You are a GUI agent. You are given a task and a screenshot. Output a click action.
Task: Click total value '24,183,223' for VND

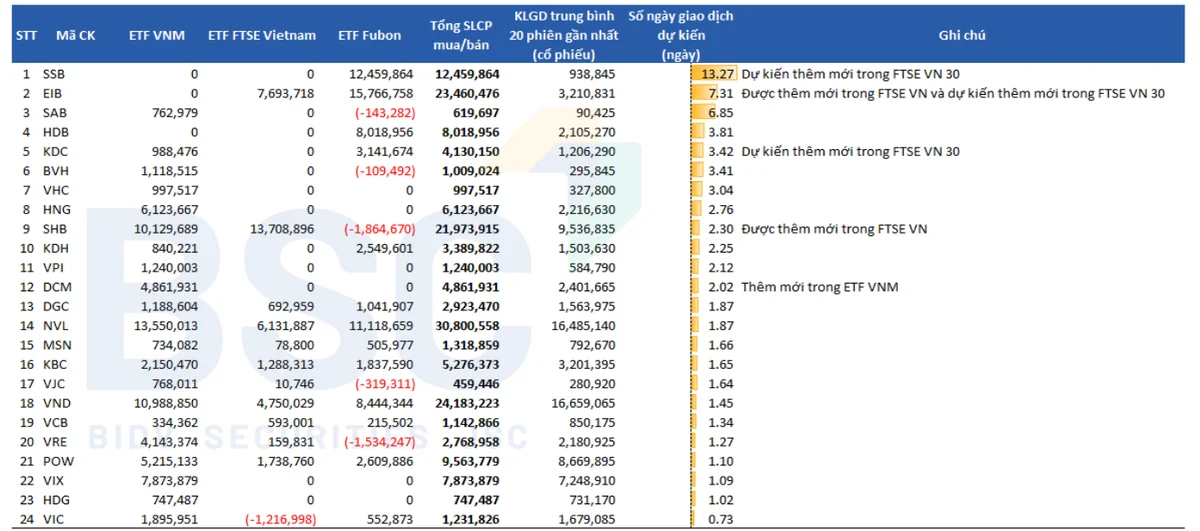[468, 403]
